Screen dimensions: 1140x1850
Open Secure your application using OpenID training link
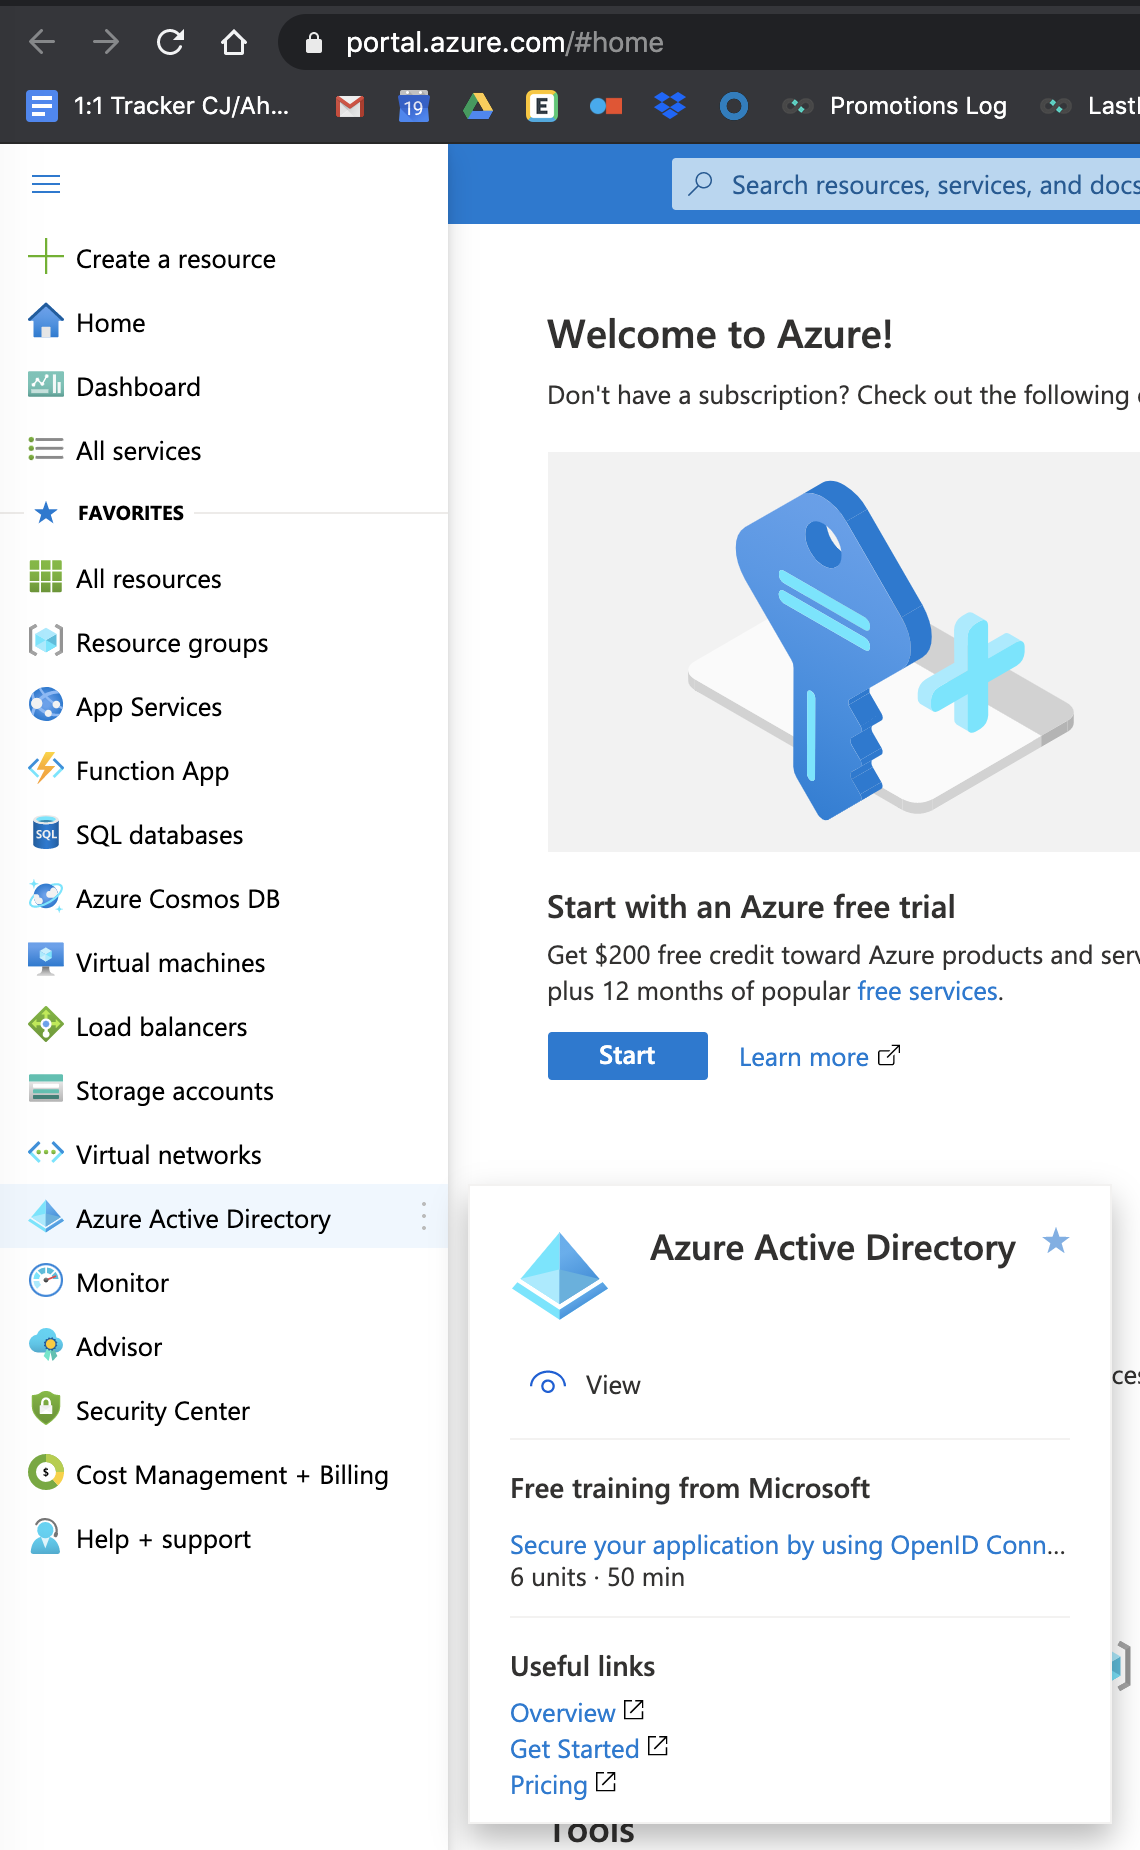(788, 1545)
